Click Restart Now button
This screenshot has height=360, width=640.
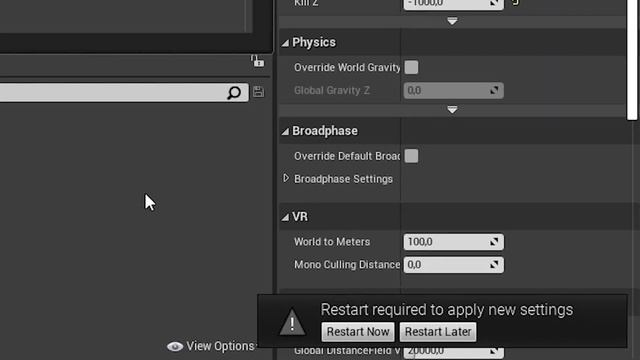tap(358, 331)
